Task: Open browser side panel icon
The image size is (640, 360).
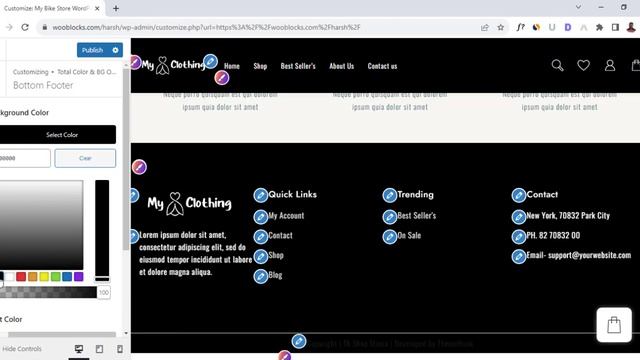Action: [x=615, y=27]
